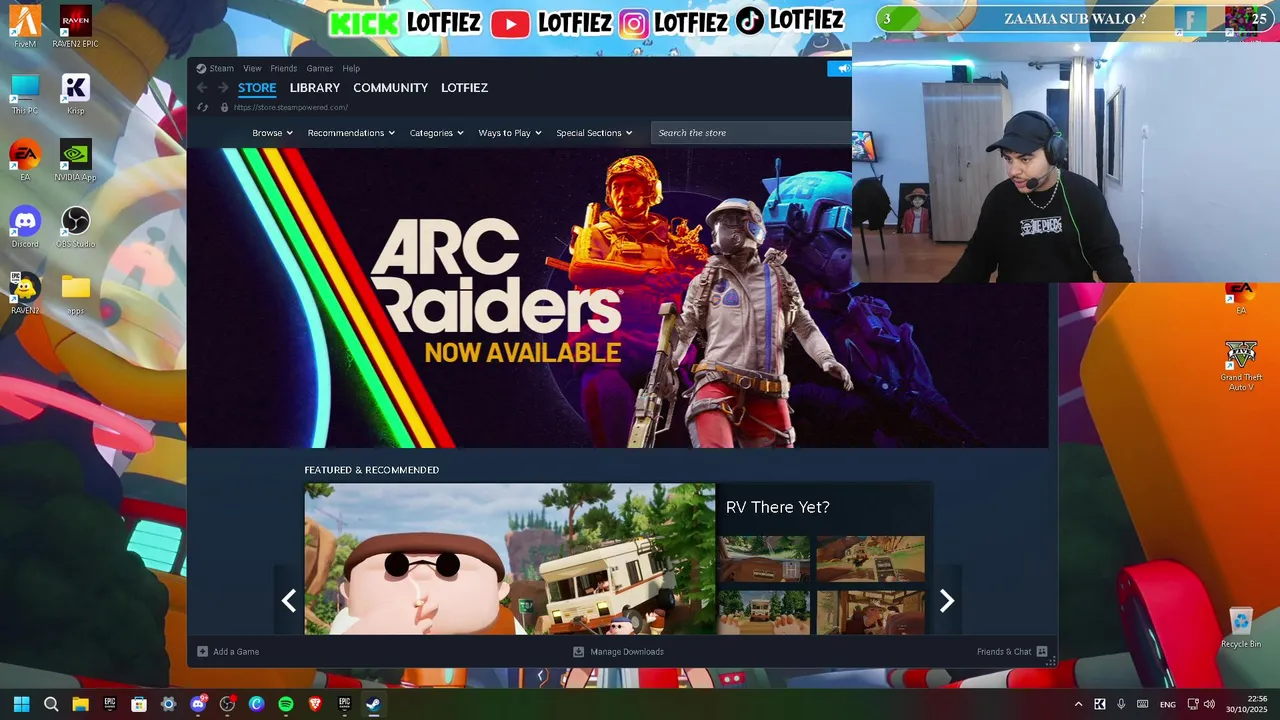Open the Steam announcements megaphone button
Screen dimensions: 1280x720
839,68
